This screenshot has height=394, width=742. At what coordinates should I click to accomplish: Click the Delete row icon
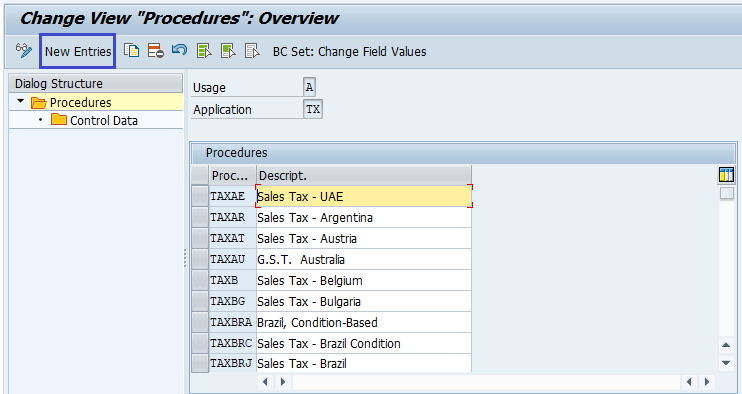[x=156, y=50]
